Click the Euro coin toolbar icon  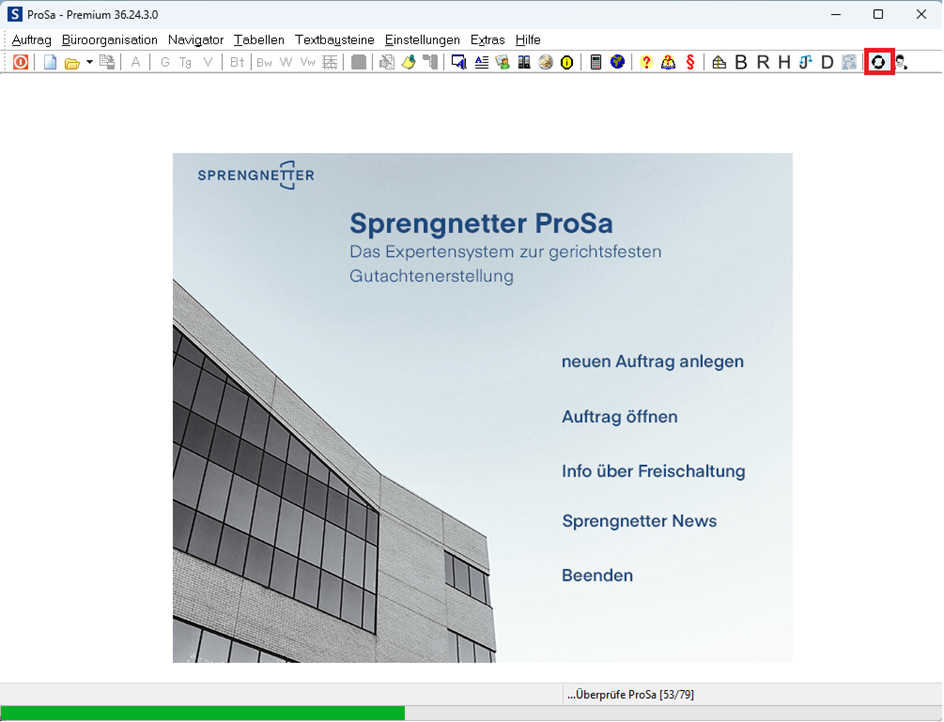point(545,62)
